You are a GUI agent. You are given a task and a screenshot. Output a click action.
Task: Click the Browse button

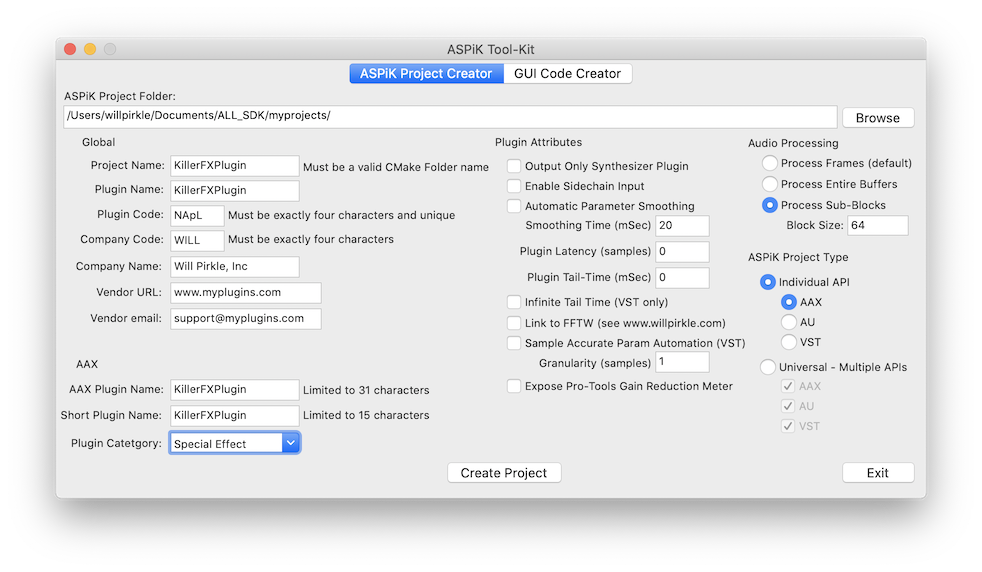point(877,118)
